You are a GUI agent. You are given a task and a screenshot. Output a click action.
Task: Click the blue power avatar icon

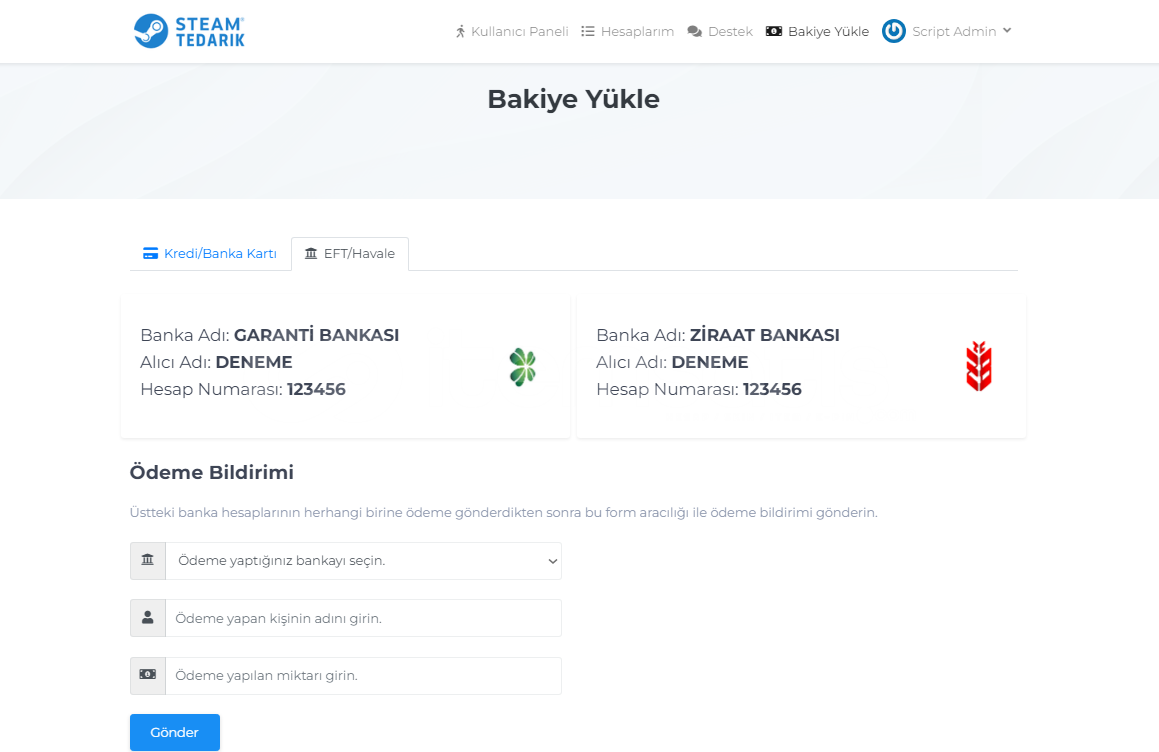click(x=894, y=31)
